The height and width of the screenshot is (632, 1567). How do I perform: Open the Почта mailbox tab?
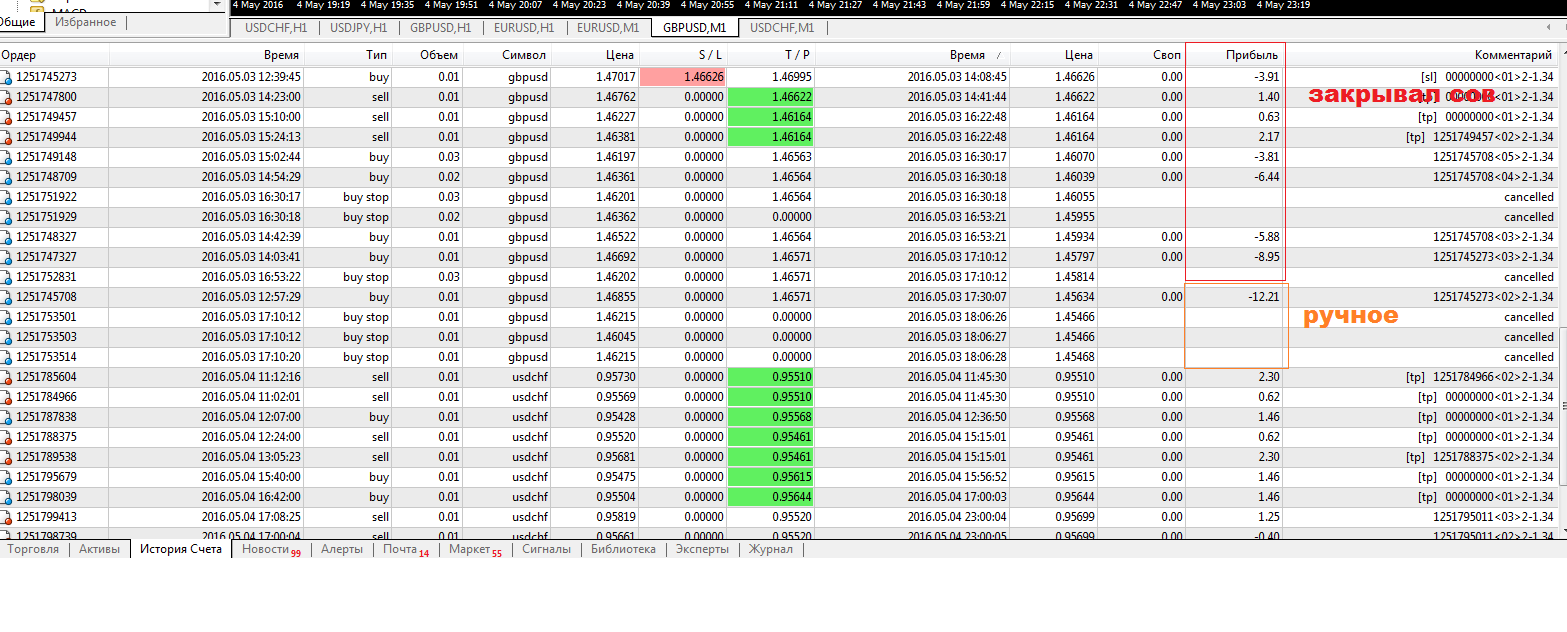coord(406,549)
